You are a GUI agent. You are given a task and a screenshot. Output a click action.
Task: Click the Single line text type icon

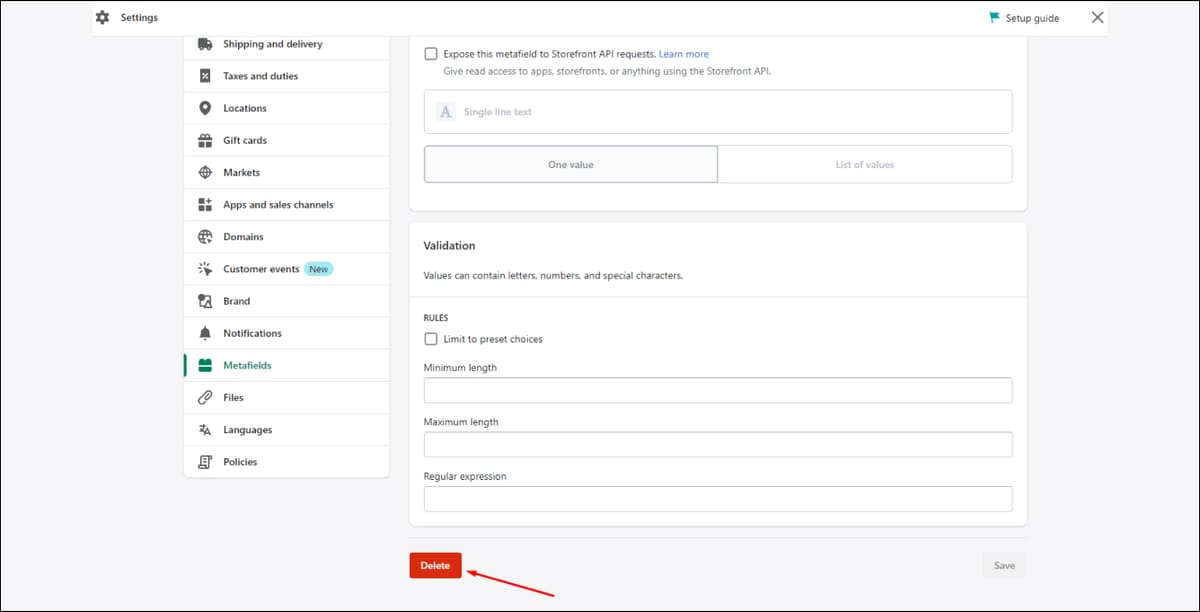click(446, 112)
